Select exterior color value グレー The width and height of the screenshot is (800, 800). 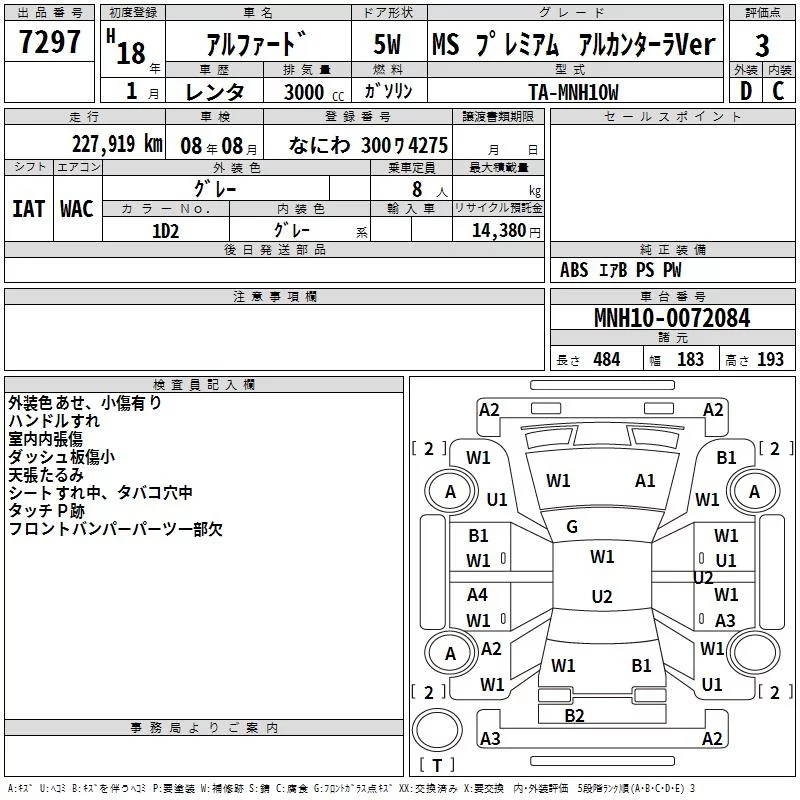[215, 189]
